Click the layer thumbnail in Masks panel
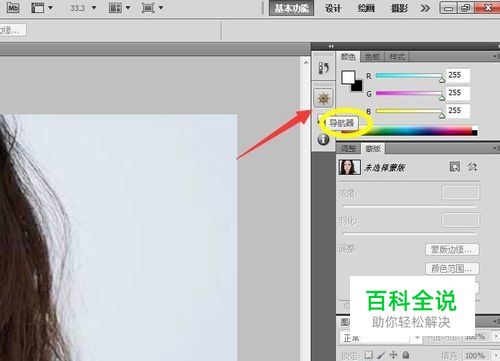The width and height of the screenshot is (500, 361). click(x=349, y=167)
